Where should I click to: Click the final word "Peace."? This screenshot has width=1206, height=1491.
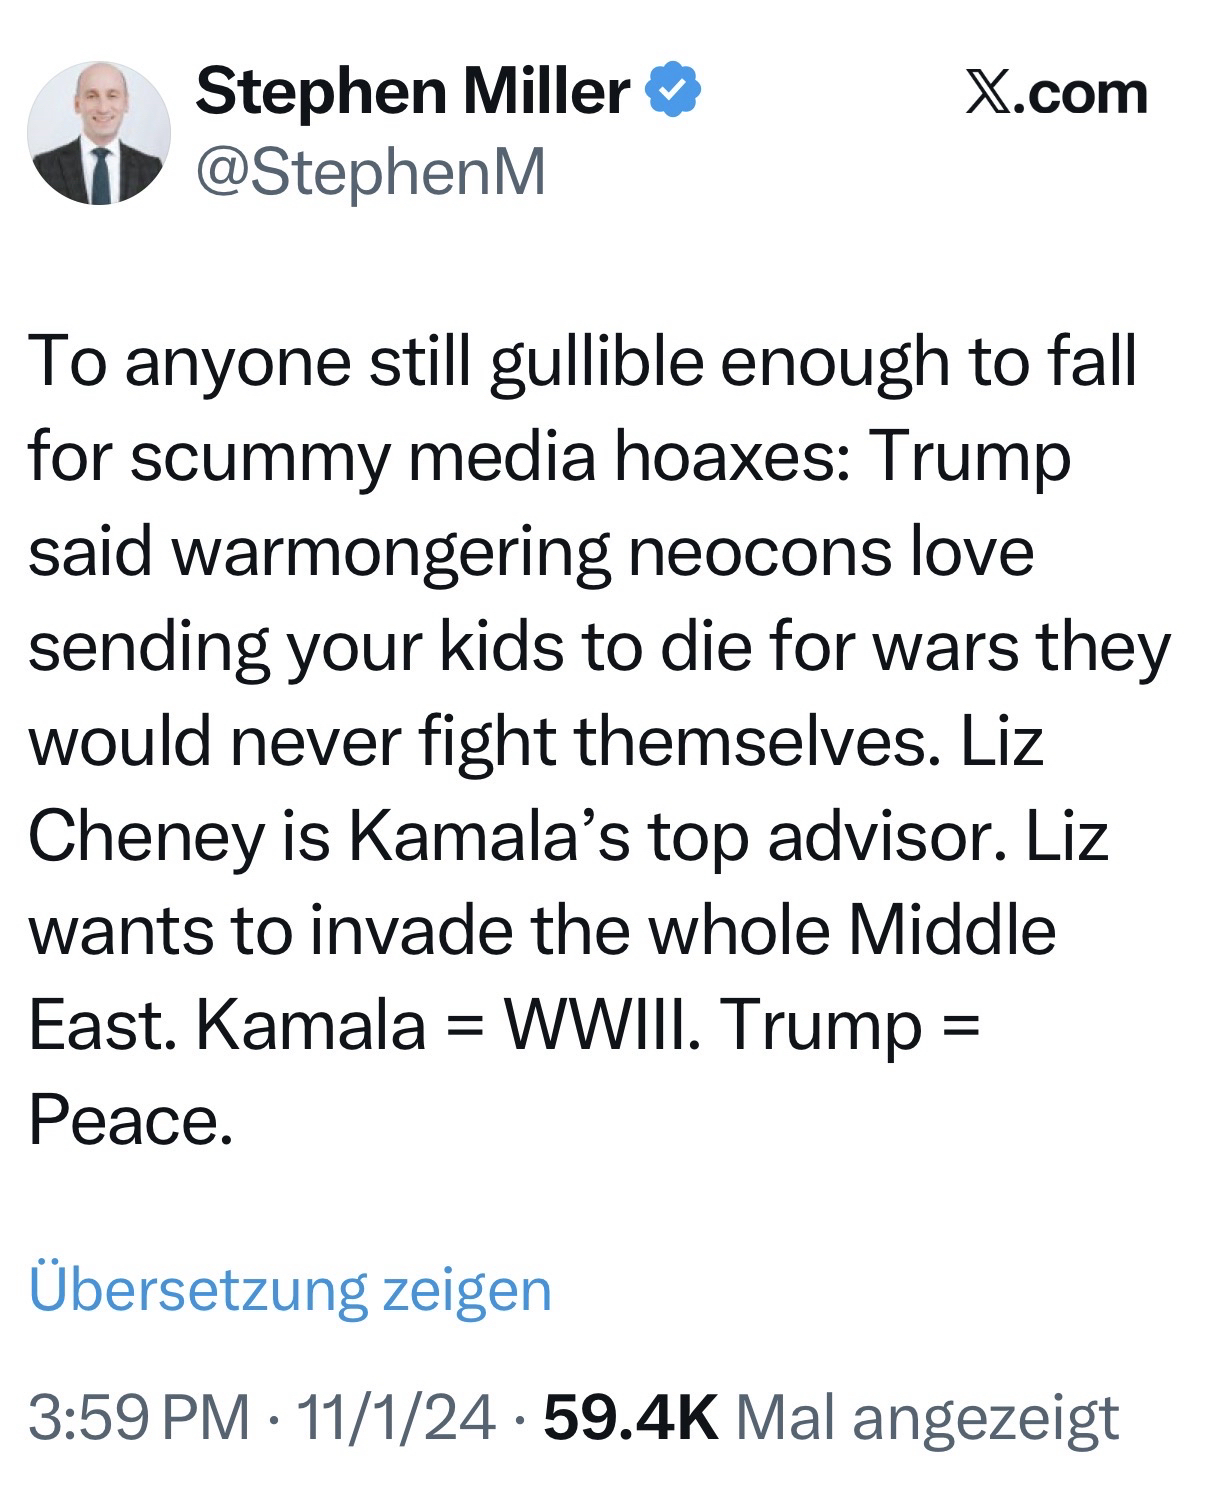pos(130,1120)
